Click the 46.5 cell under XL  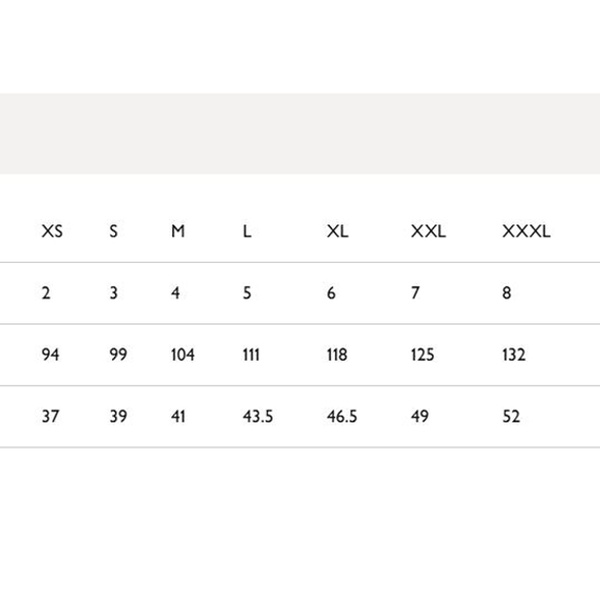(342, 416)
